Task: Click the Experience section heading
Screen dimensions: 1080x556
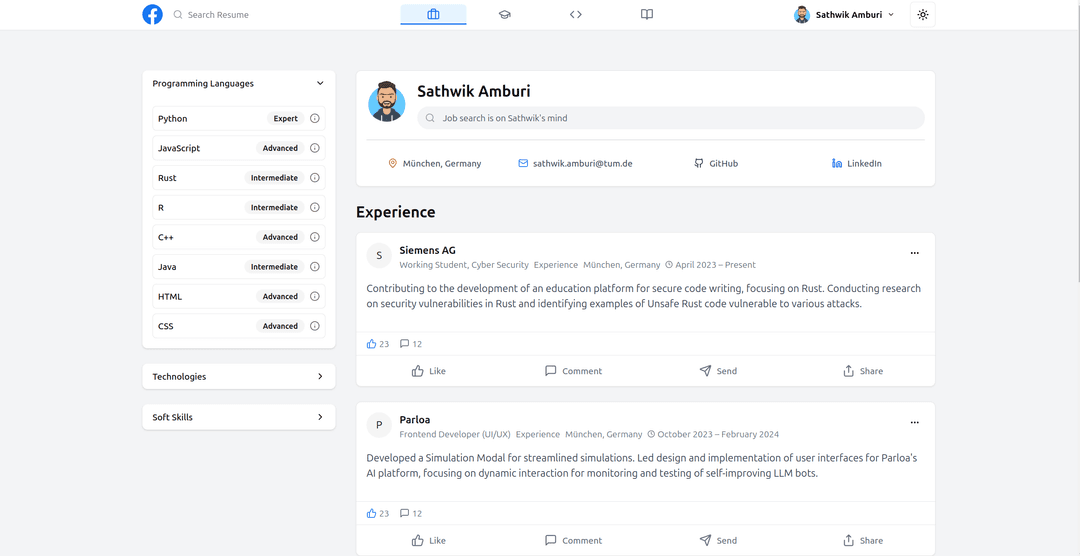Action: click(395, 212)
